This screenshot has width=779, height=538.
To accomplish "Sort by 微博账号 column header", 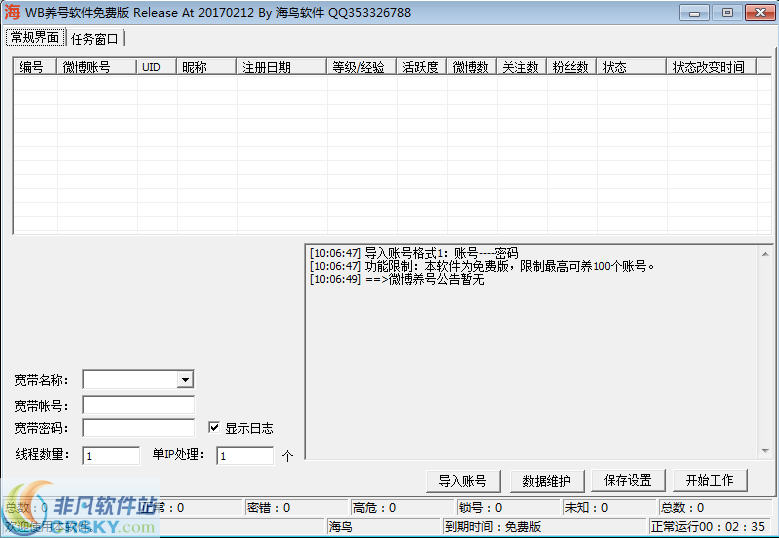I will tap(96, 67).
